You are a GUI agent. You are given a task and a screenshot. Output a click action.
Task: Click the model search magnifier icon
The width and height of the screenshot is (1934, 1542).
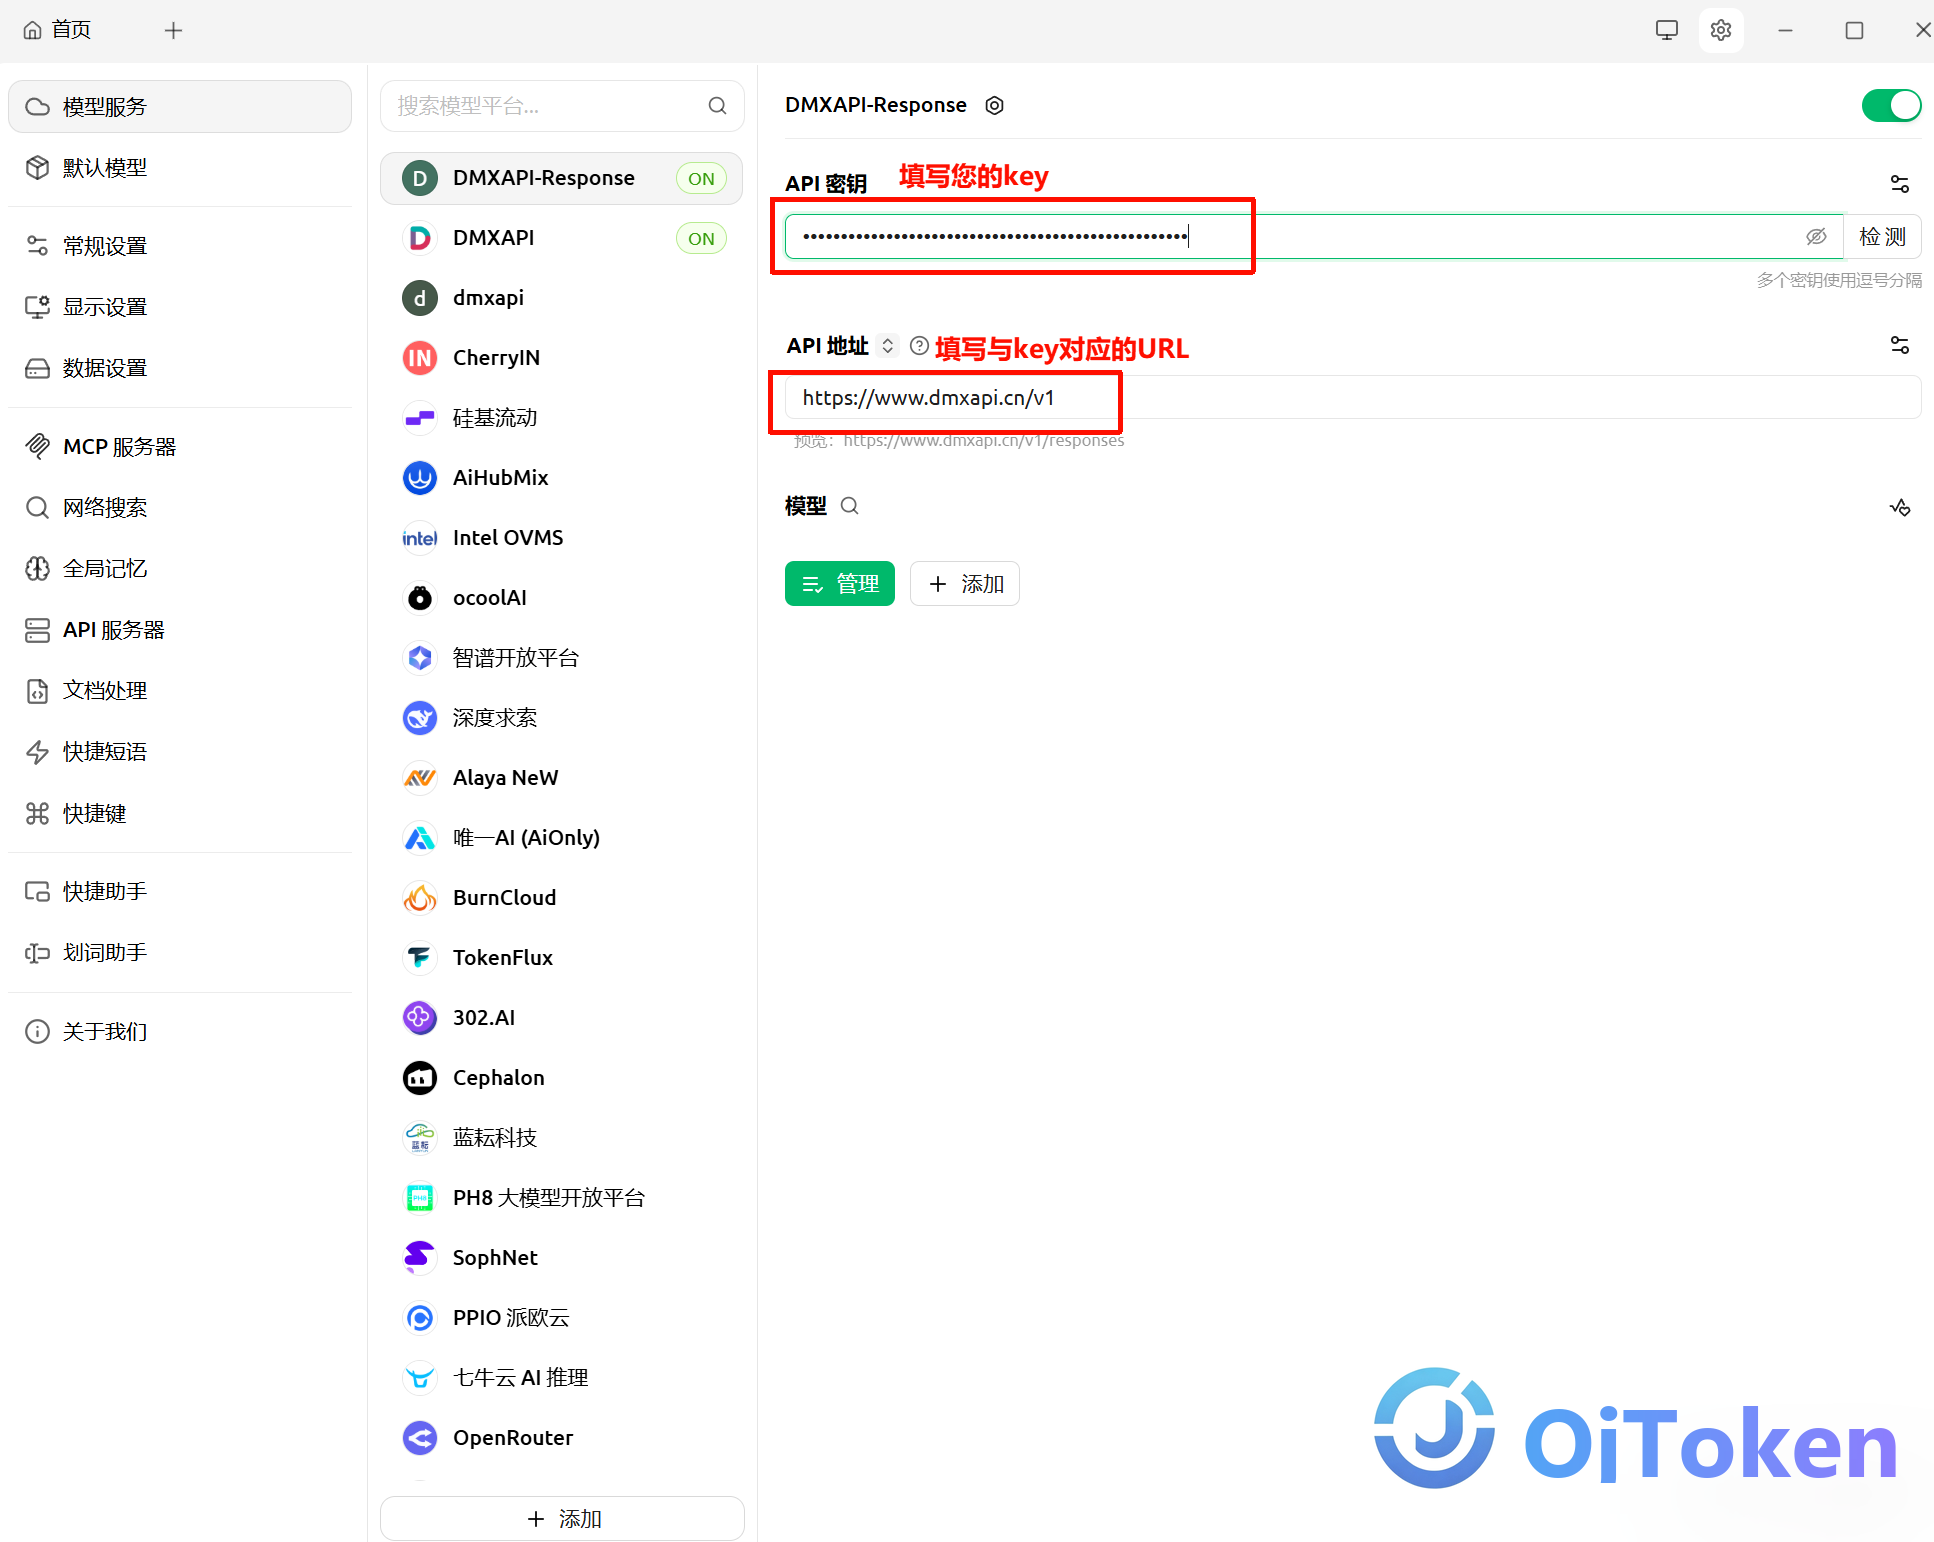tap(850, 506)
